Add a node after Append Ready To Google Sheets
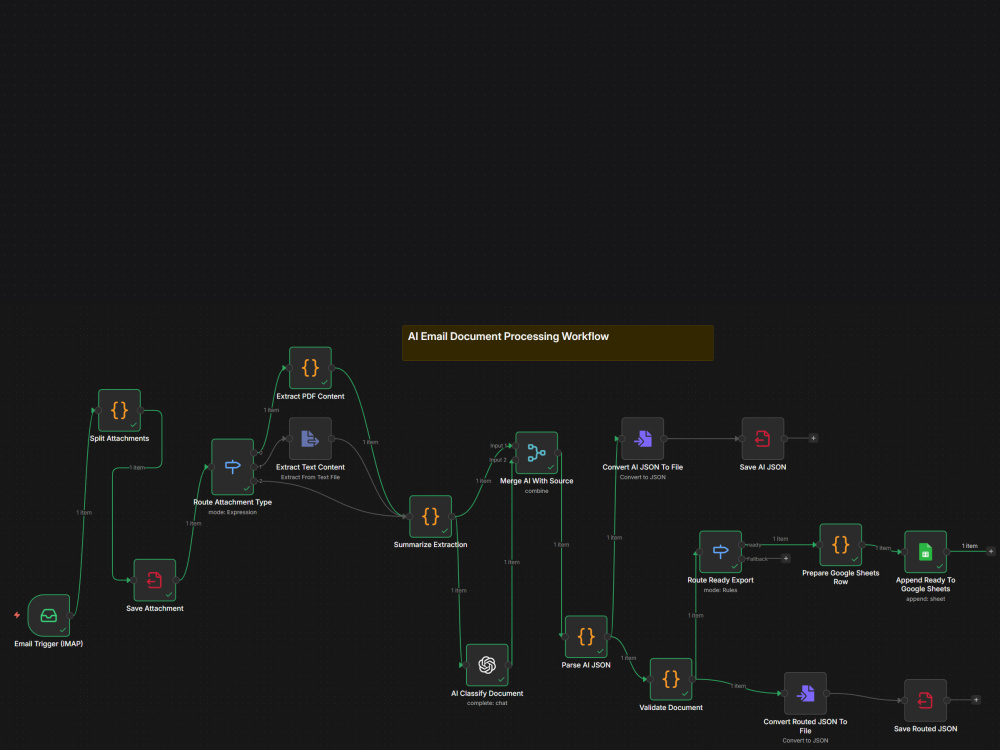 click(990, 551)
